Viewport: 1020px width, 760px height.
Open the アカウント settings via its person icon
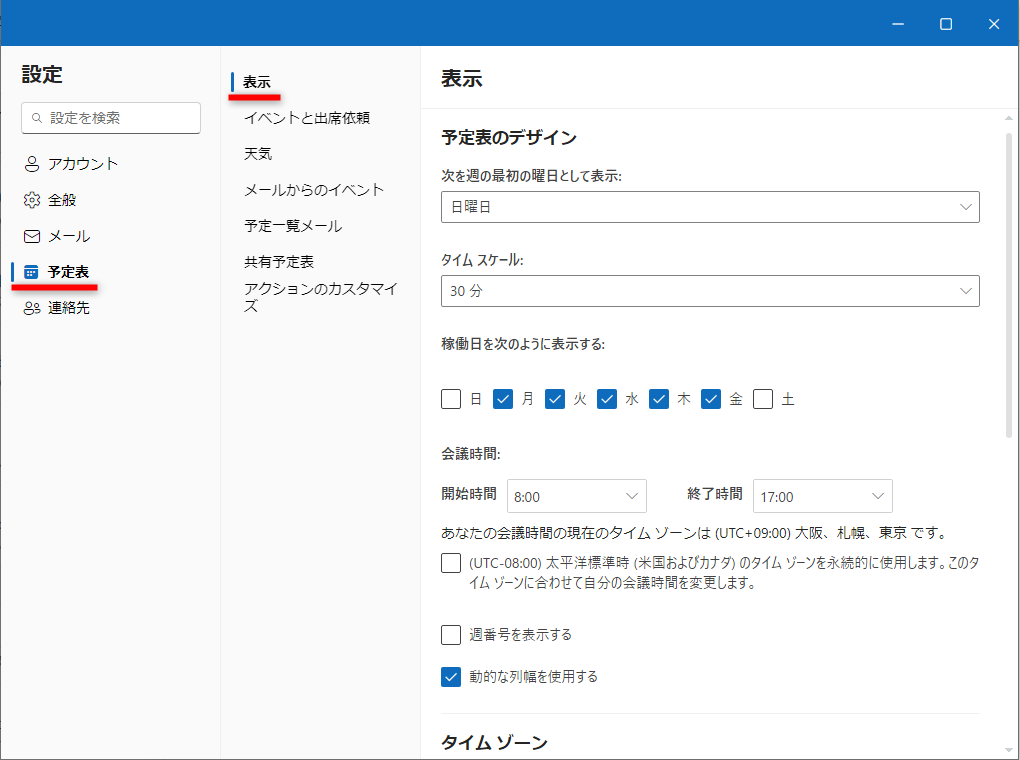click(31, 163)
